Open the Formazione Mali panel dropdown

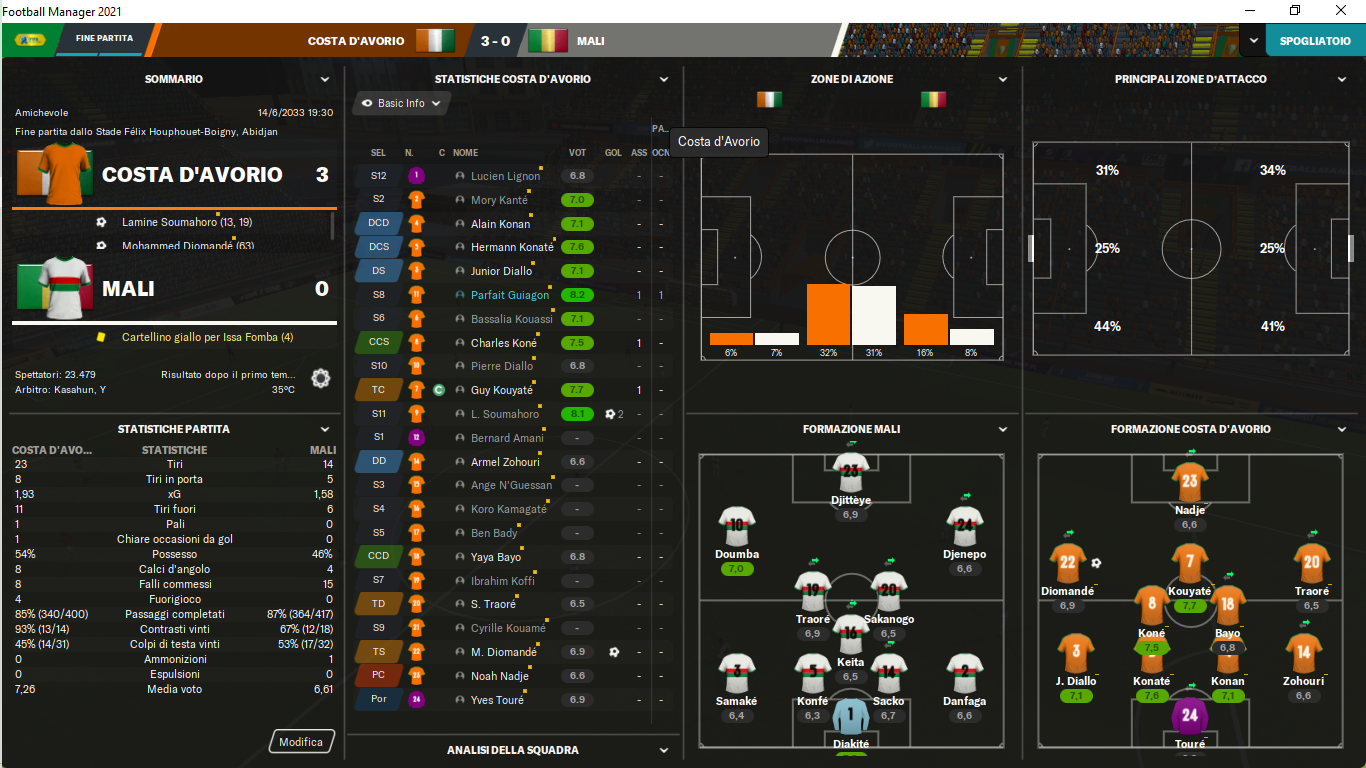pos(1003,429)
